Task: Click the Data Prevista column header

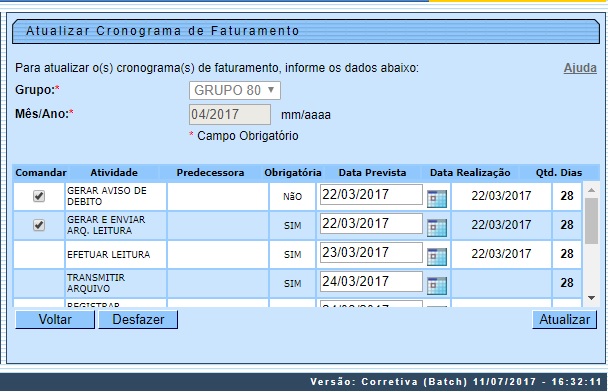Action: (x=372, y=173)
